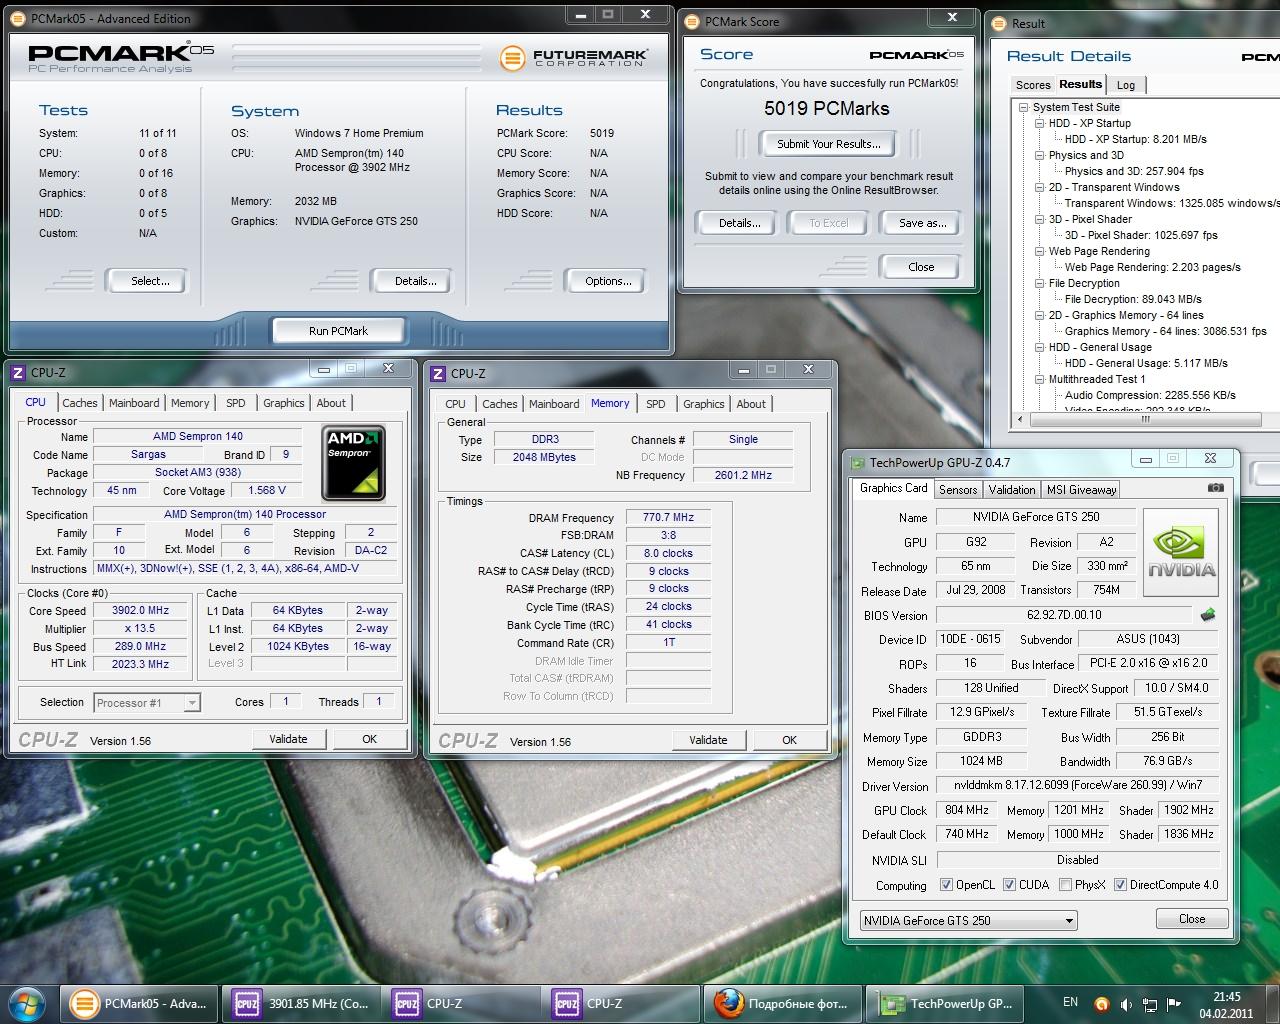Click the AMD Sempron logo in CPU-Z
The width and height of the screenshot is (1280, 1024).
353,463
